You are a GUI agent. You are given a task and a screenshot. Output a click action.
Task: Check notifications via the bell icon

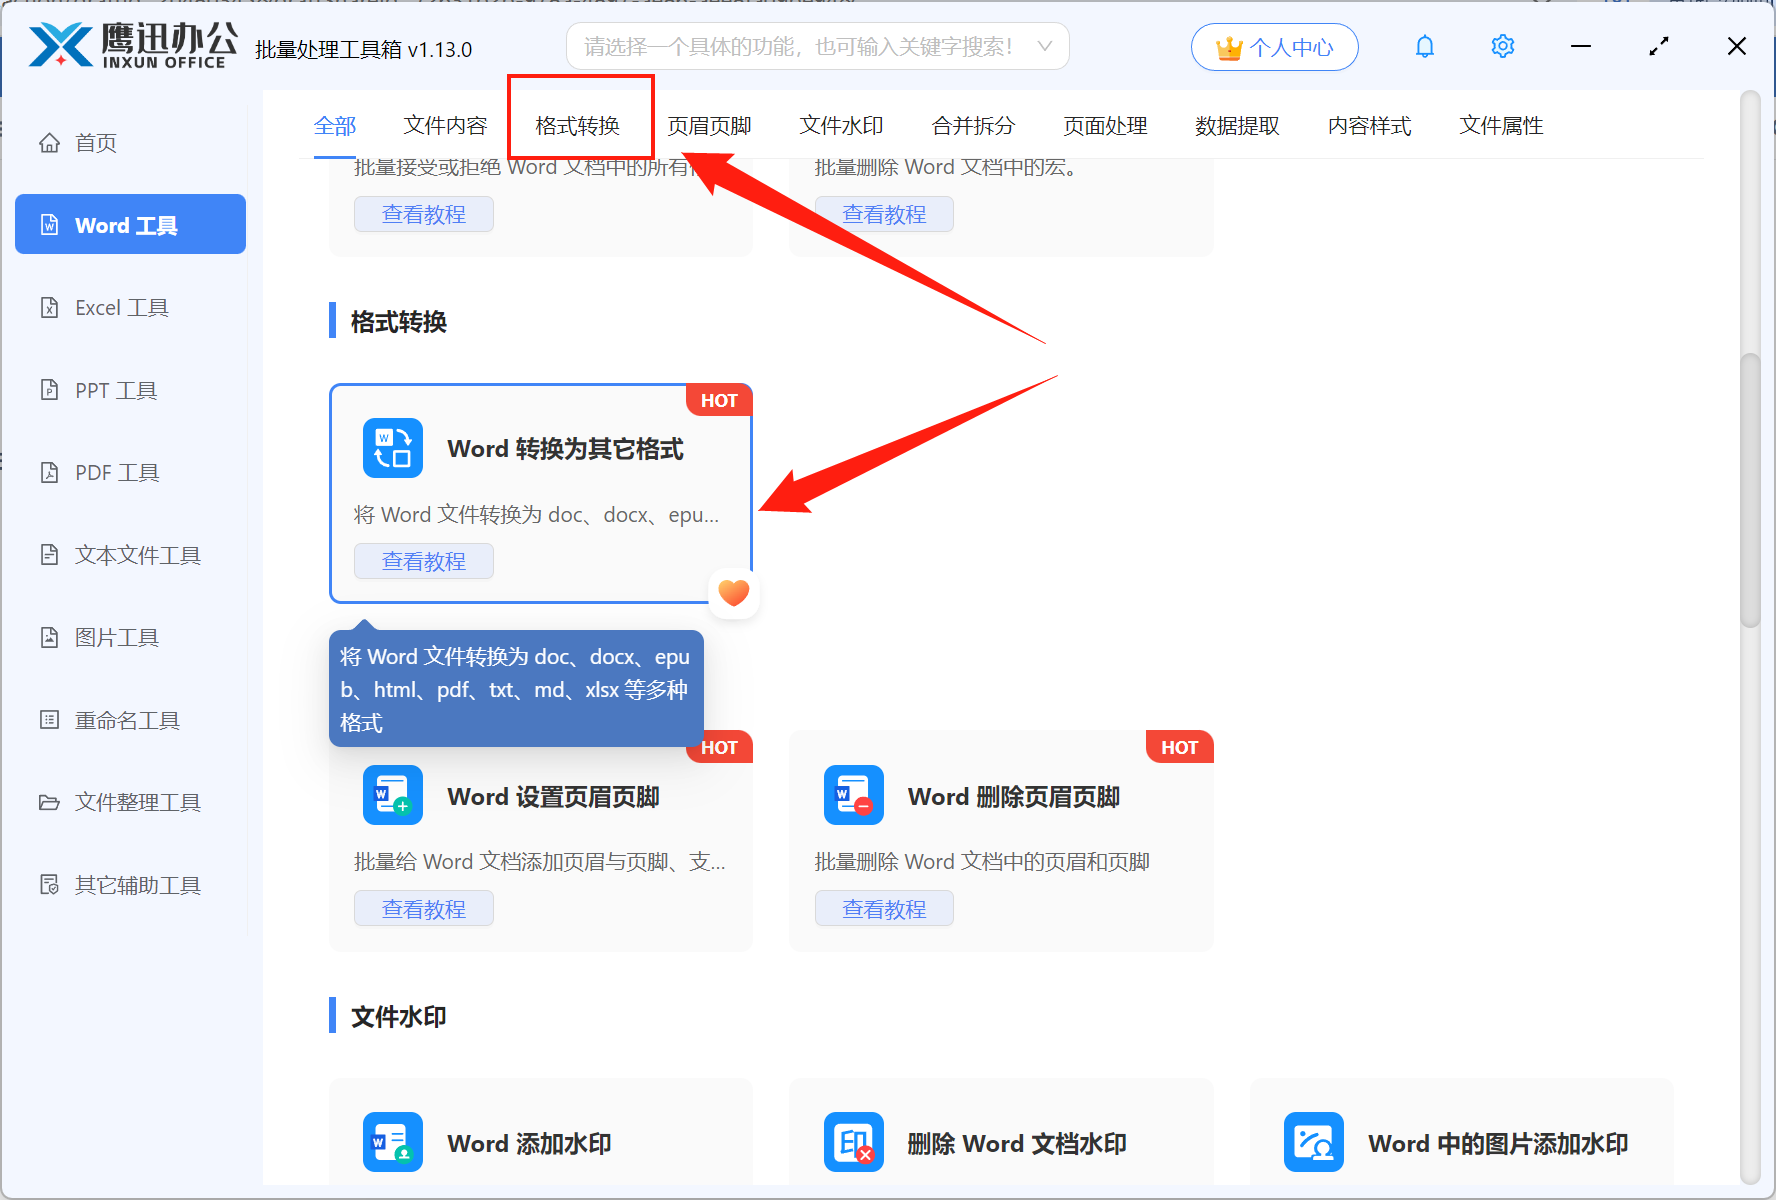pyautogui.click(x=1424, y=46)
